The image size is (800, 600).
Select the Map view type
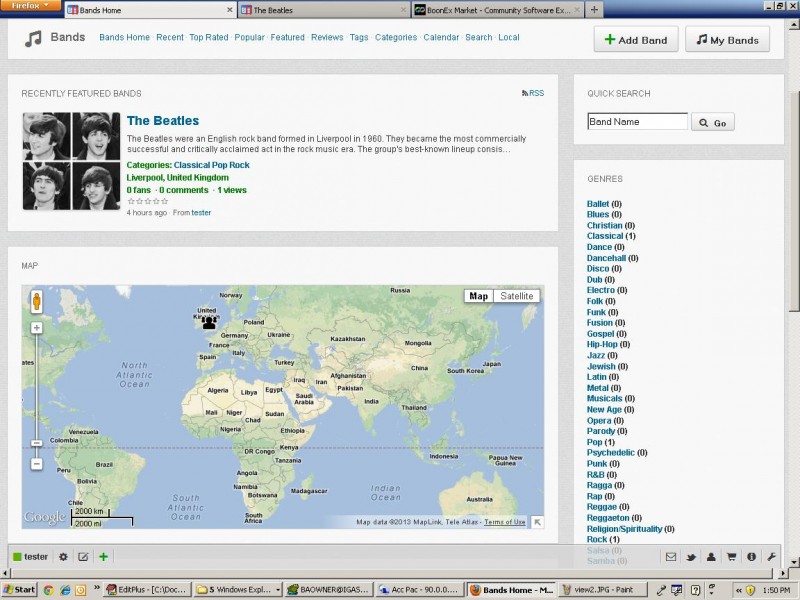[479, 296]
